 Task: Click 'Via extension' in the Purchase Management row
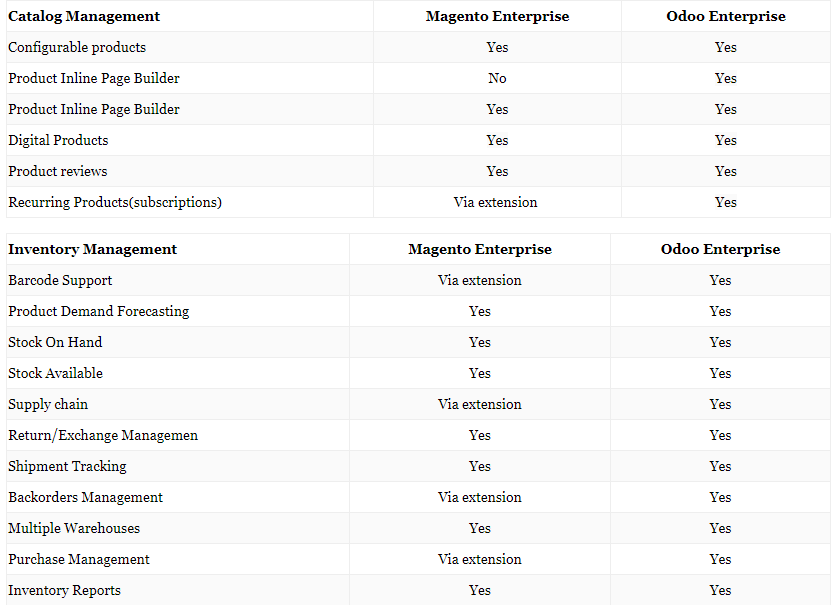pos(479,559)
